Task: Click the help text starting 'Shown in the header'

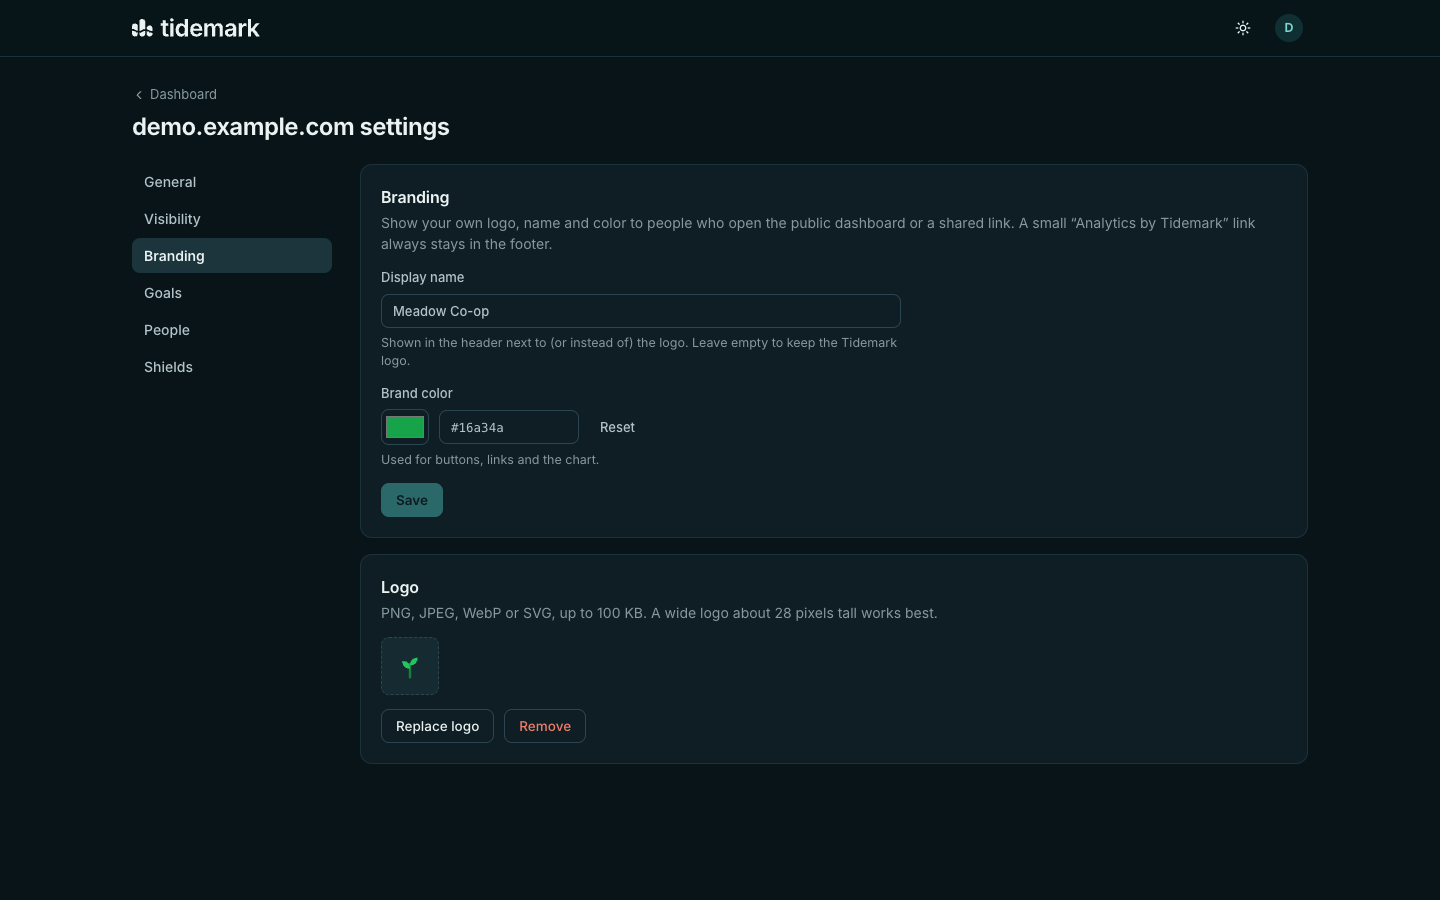Action: coord(639,351)
